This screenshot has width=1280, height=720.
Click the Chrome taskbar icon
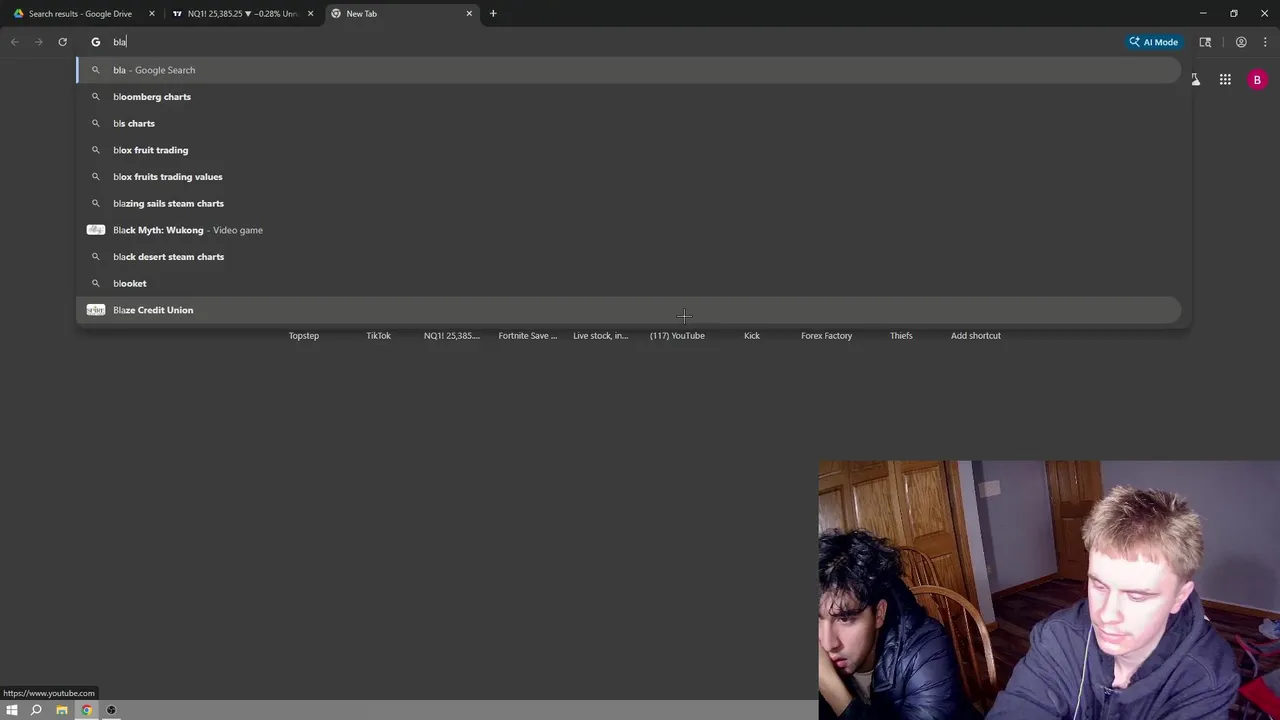point(87,710)
